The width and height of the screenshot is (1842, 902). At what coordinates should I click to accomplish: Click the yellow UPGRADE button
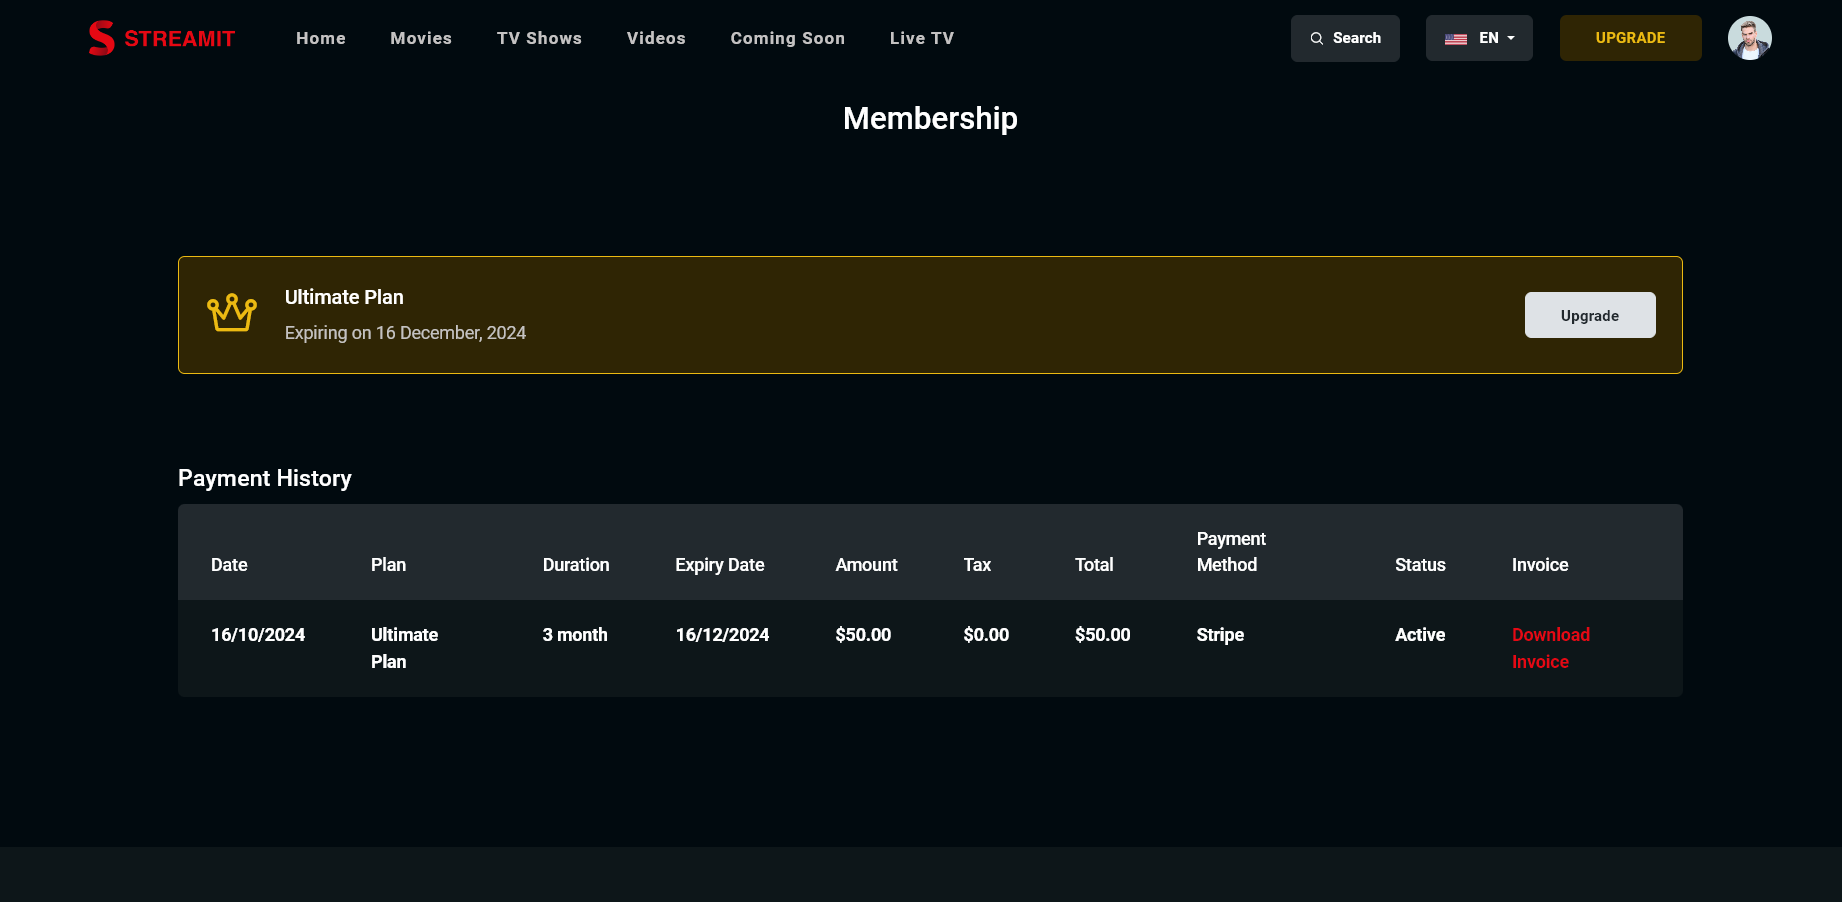tap(1630, 38)
